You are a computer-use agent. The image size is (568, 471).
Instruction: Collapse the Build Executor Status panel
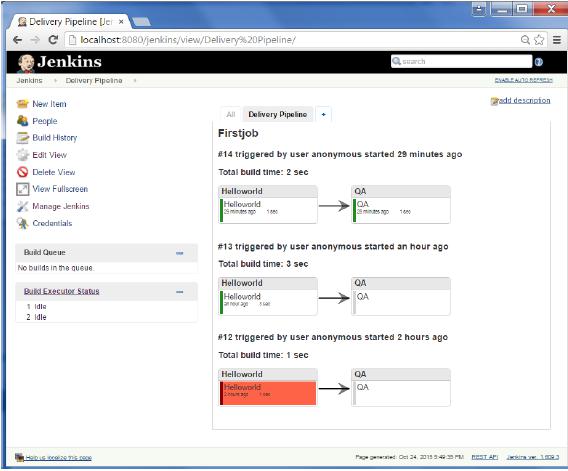(x=180, y=292)
